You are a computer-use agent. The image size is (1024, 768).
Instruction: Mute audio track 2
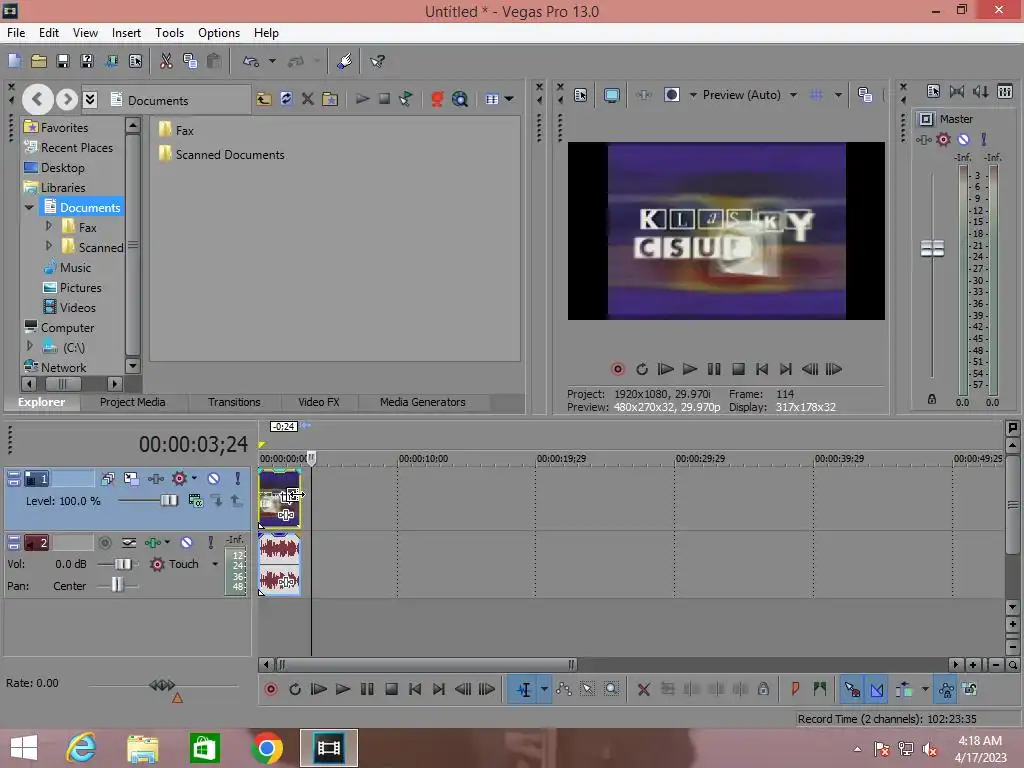(x=187, y=543)
